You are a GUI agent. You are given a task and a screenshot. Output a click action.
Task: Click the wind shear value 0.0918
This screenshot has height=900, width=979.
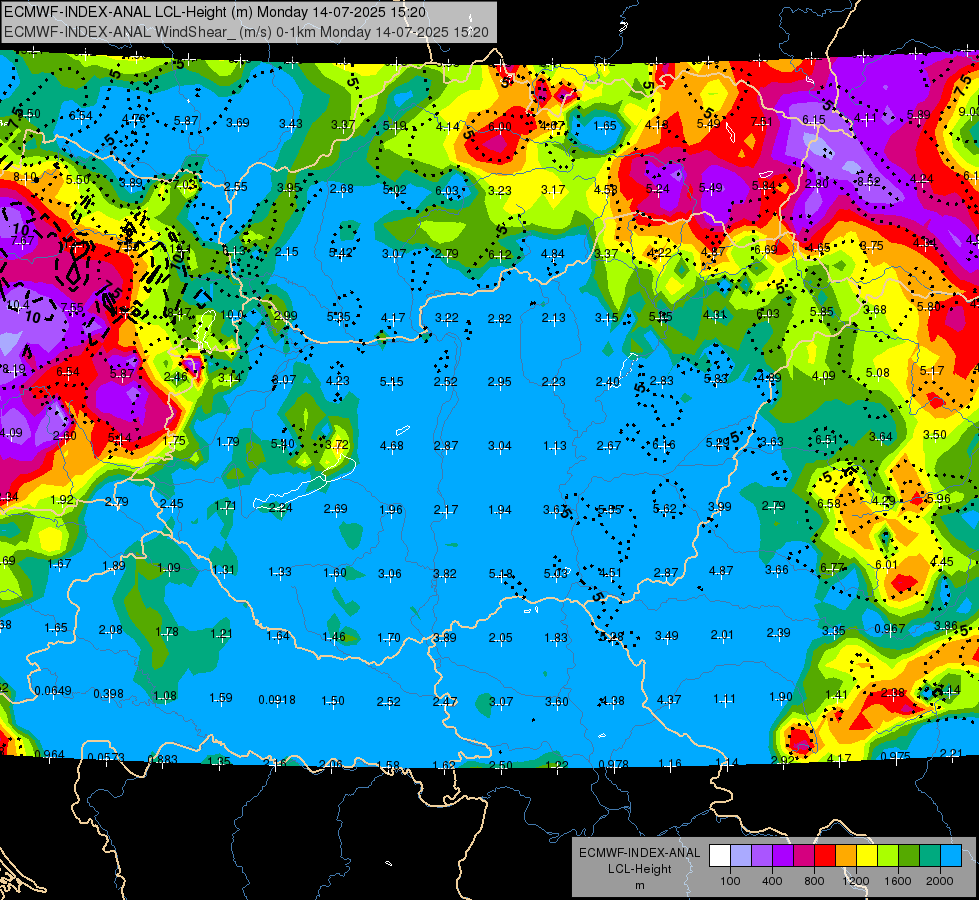pos(277,700)
